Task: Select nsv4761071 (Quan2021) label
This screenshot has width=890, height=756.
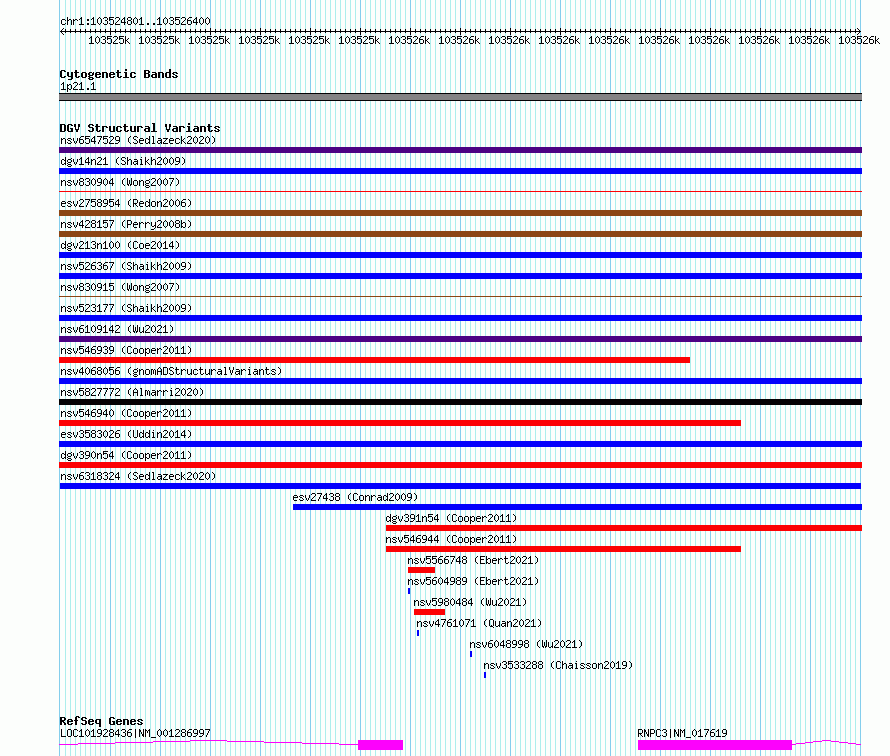Action: [x=479, y=623]
